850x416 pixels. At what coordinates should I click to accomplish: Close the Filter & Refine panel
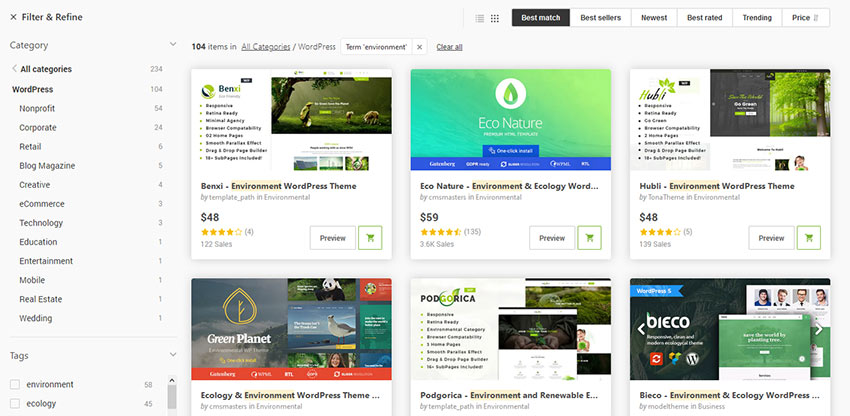(x=15, y=17)
